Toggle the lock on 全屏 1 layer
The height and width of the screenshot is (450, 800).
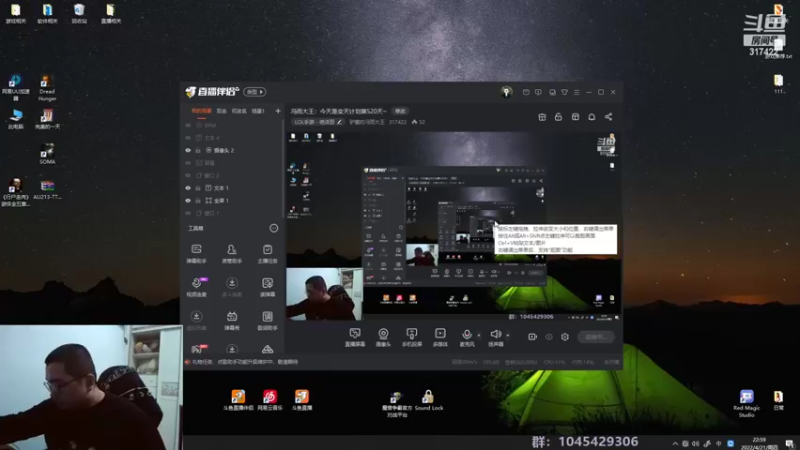click(x=198, y=201)
